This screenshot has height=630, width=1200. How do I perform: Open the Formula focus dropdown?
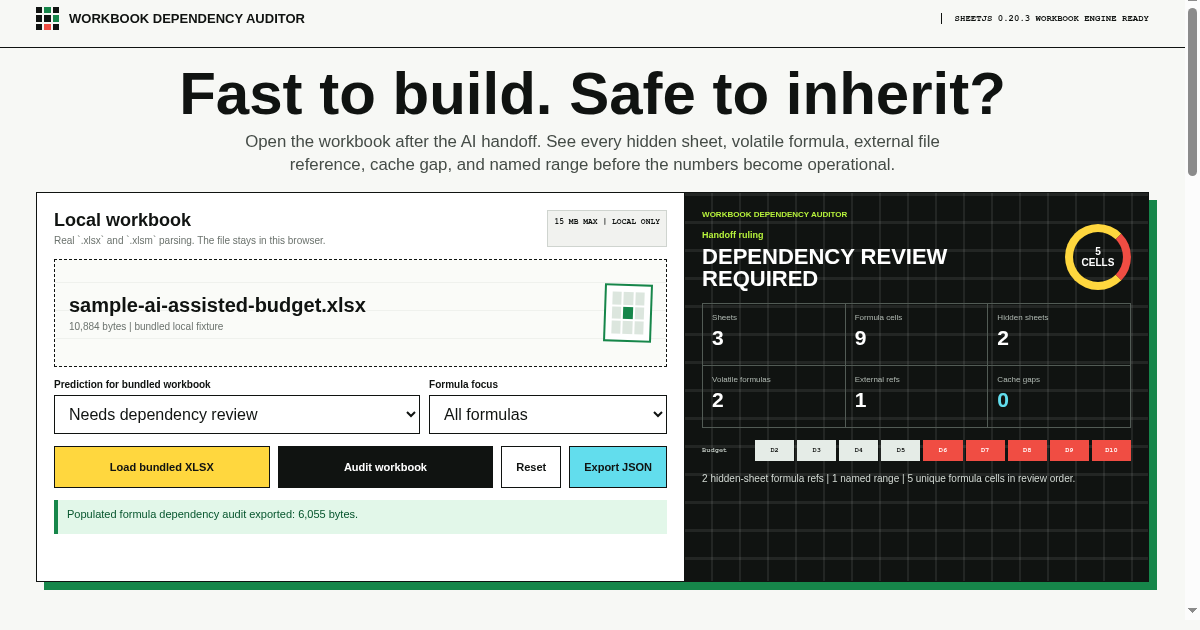point(548,414)
